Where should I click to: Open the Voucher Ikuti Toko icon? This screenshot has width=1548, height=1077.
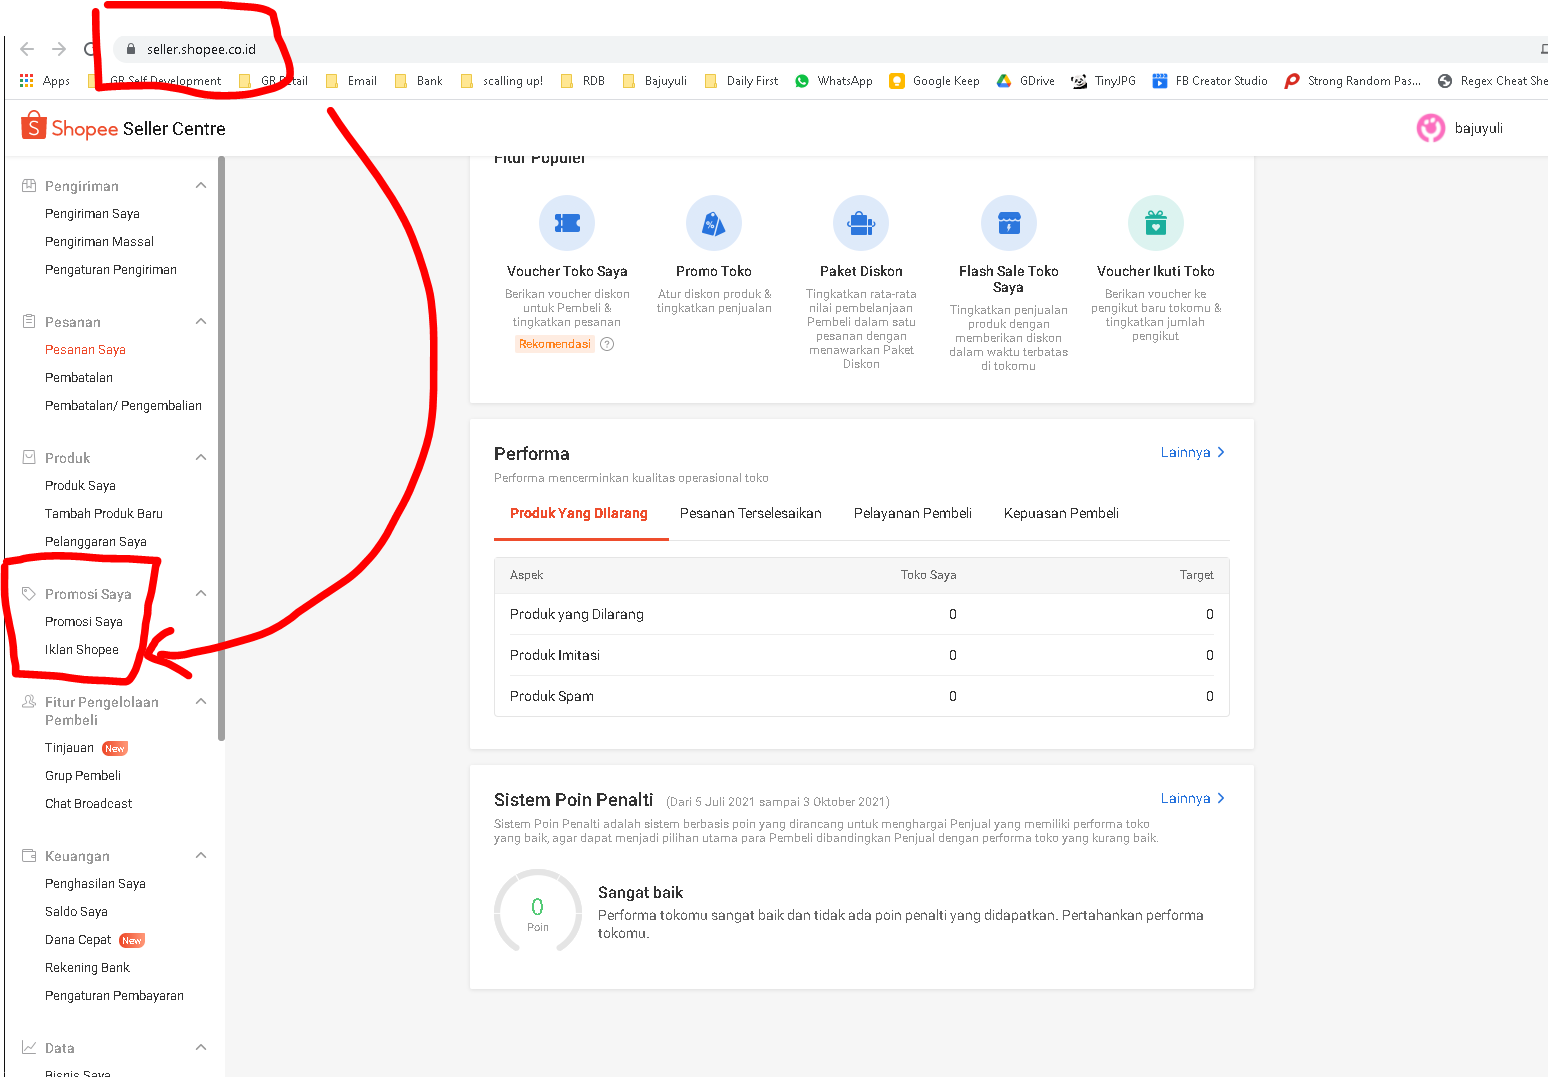(1156, 223)
